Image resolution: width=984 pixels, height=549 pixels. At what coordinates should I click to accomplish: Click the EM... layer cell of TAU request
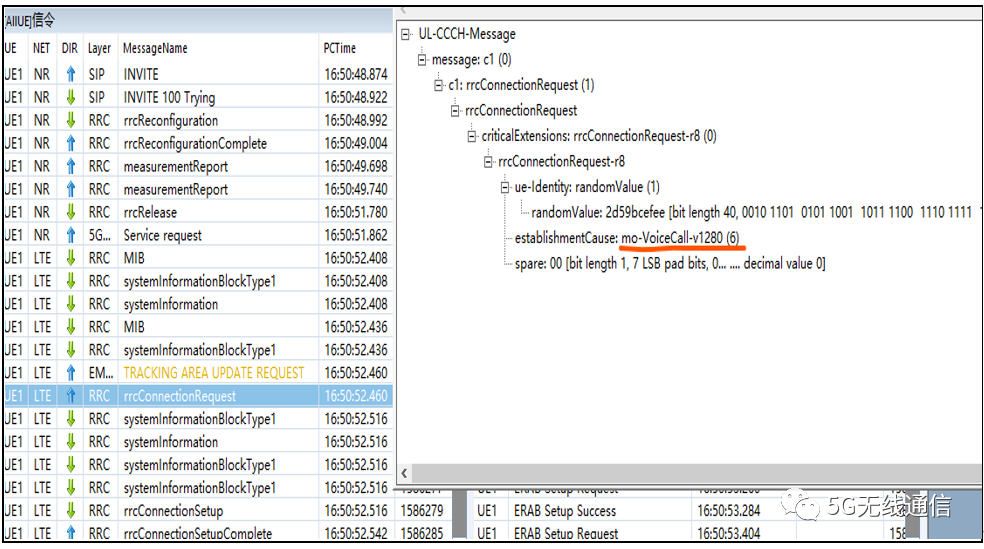tap(100, 373)
